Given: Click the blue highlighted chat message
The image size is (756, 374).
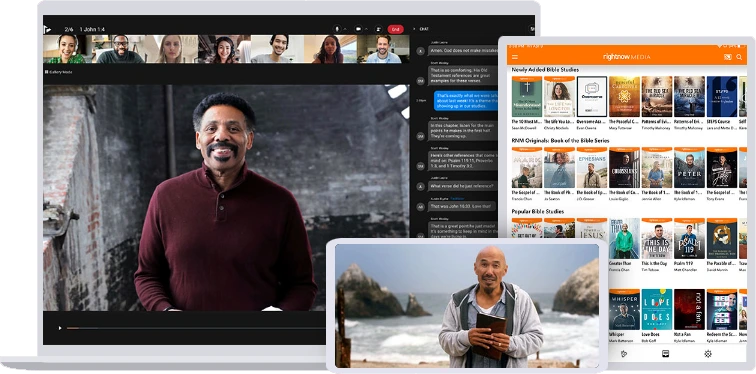Looking at the screenshot, I should (466, 101).
